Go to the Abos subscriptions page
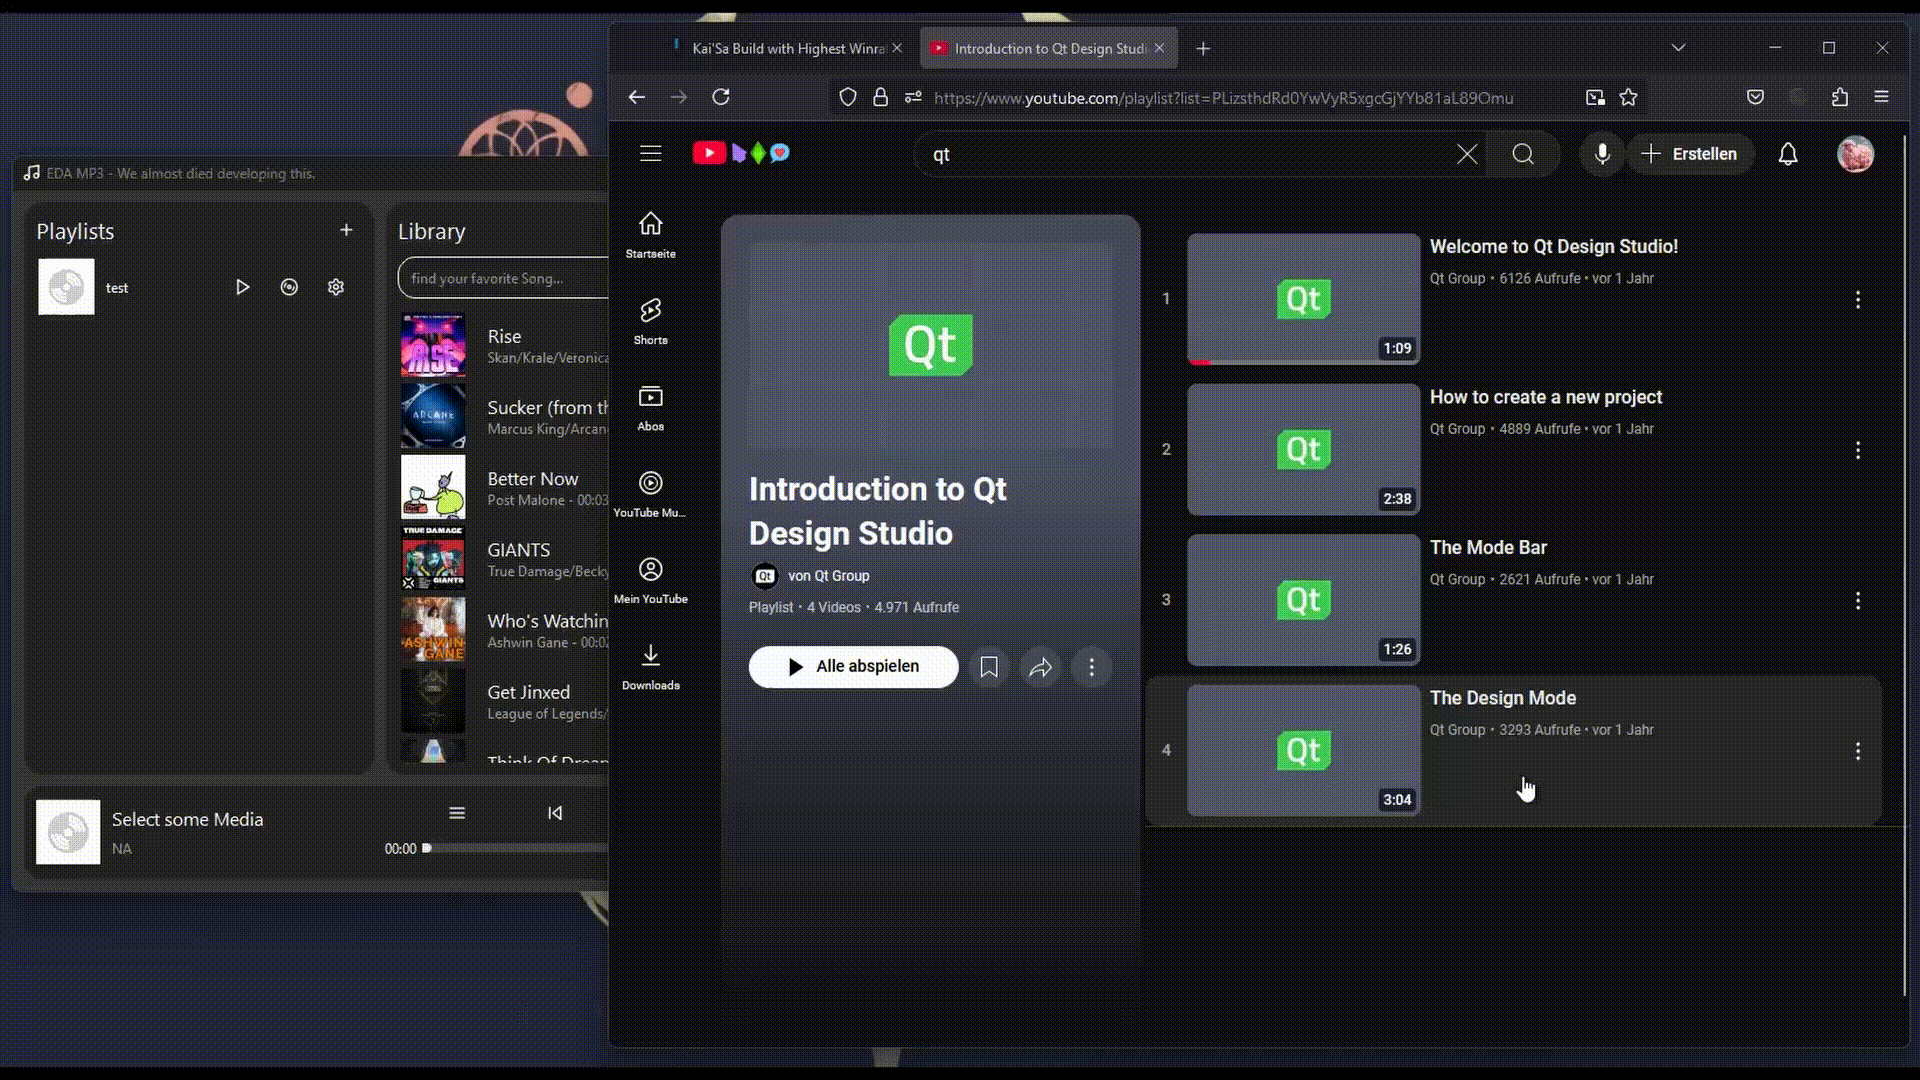This screenshot has width=1920, height=1080. pos(650,407)
